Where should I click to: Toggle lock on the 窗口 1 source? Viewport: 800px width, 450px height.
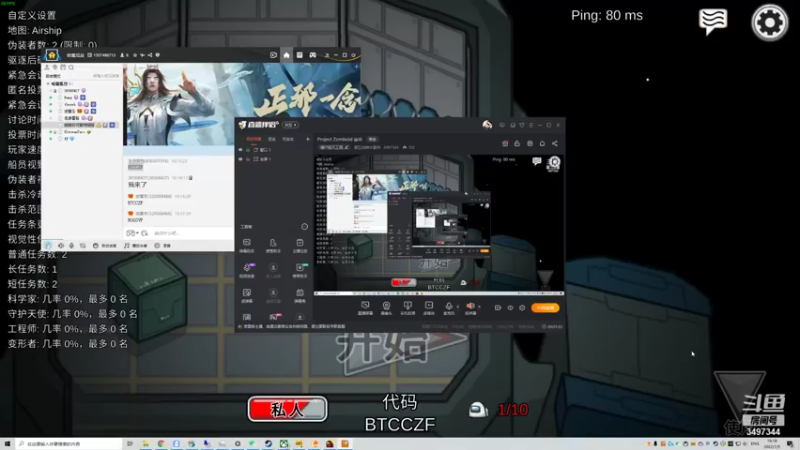pyautogui.click(x=248, y=150)
